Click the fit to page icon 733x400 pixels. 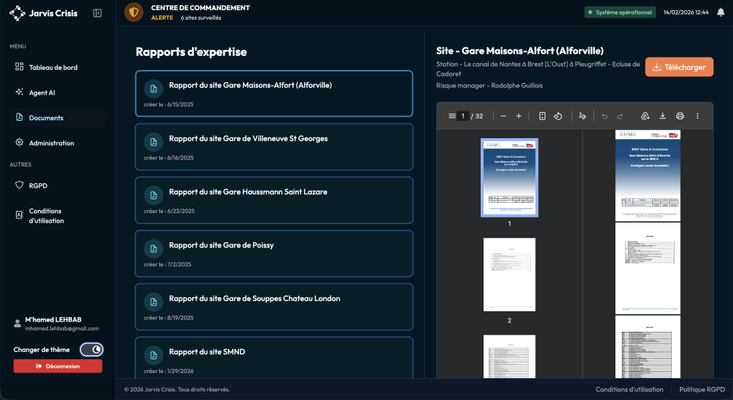click(x=542, y=116)
